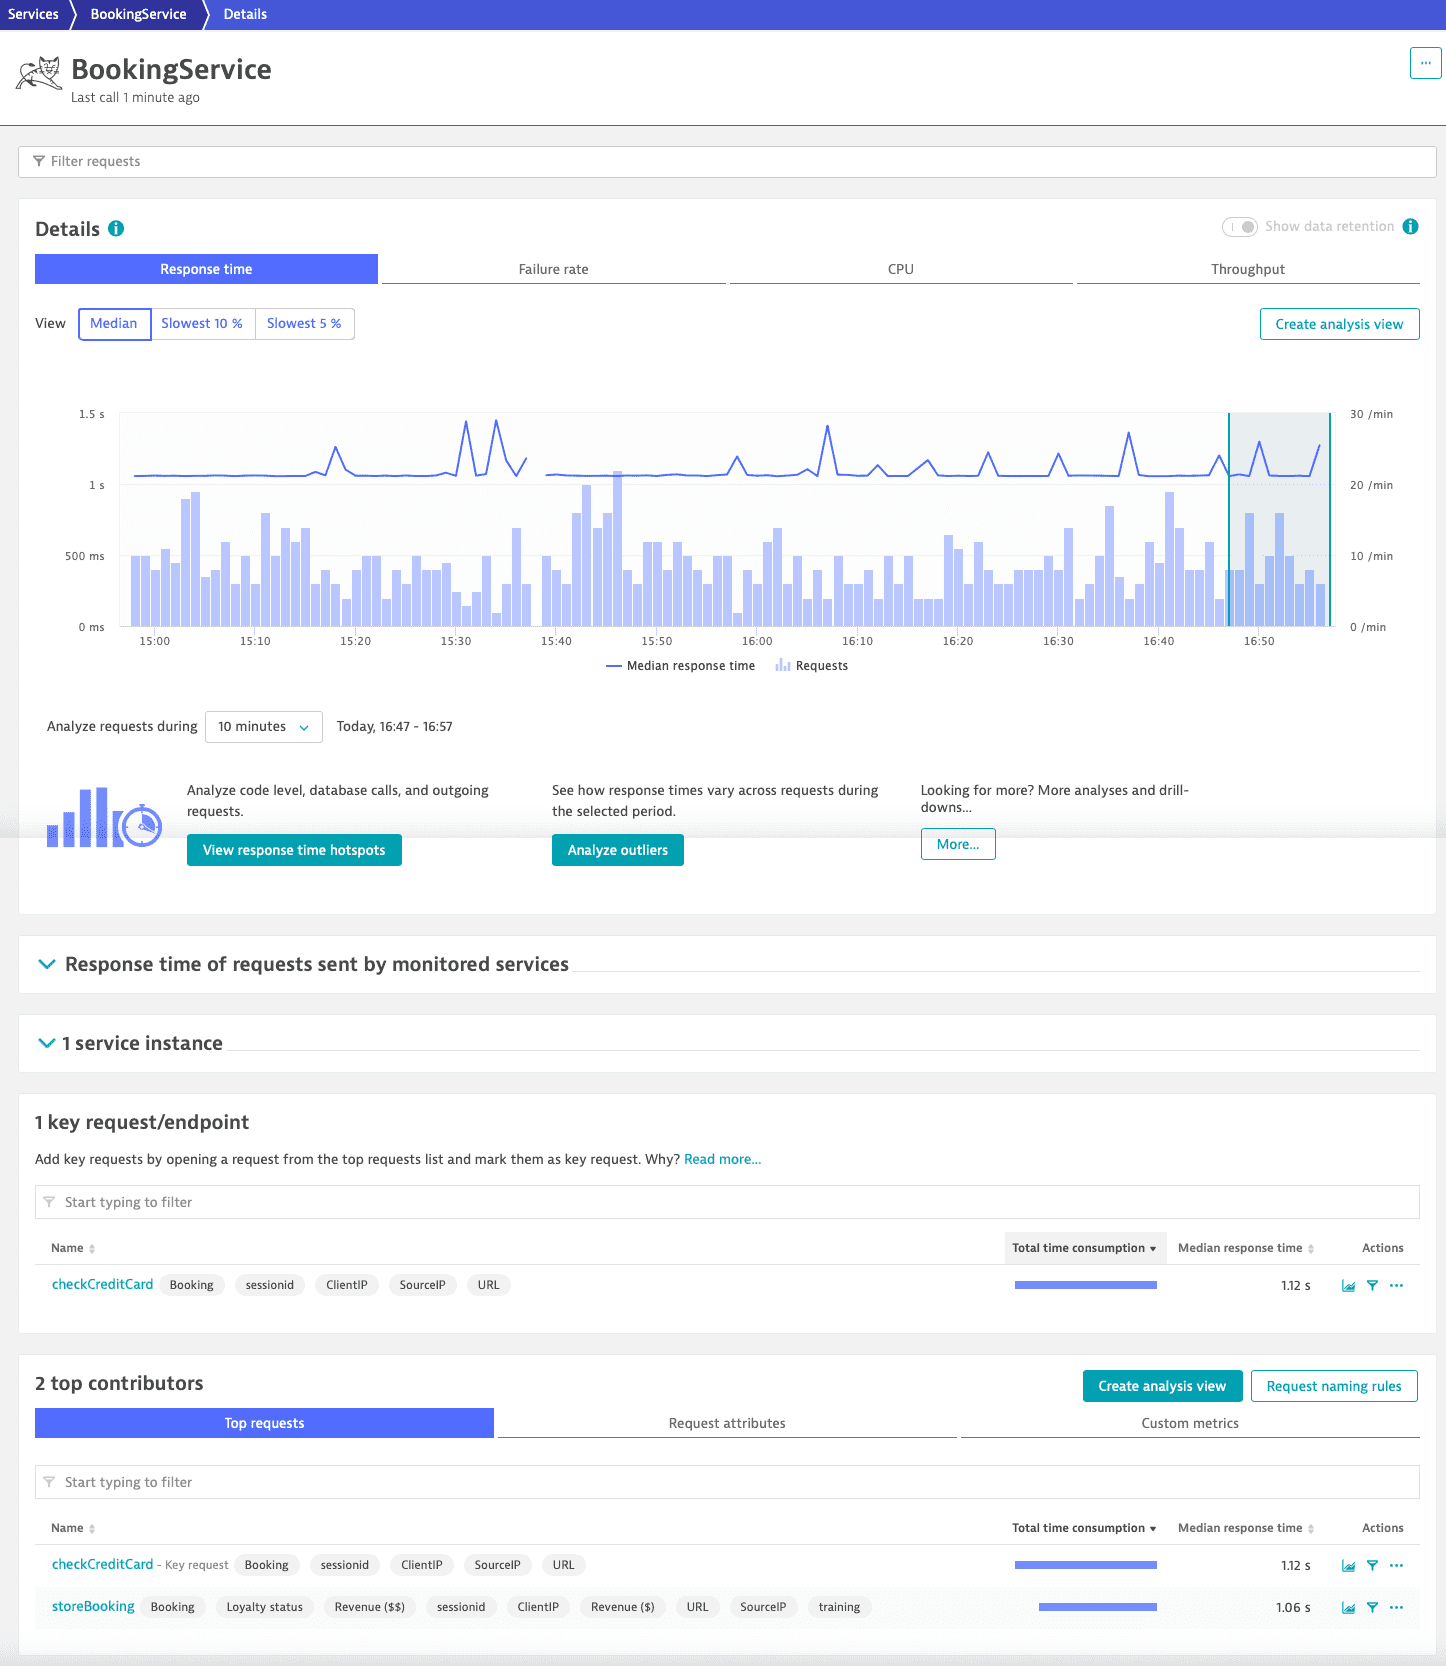Click the Filter requests input field
The height and width of the screenshot is (1666, 1446).
click(727, 161)
